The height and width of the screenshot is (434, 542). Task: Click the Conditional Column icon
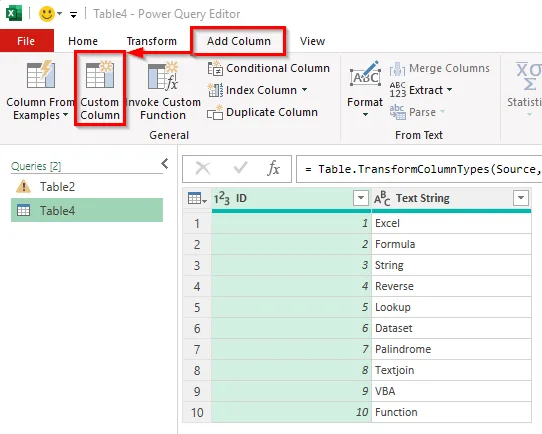click(215, 68)
